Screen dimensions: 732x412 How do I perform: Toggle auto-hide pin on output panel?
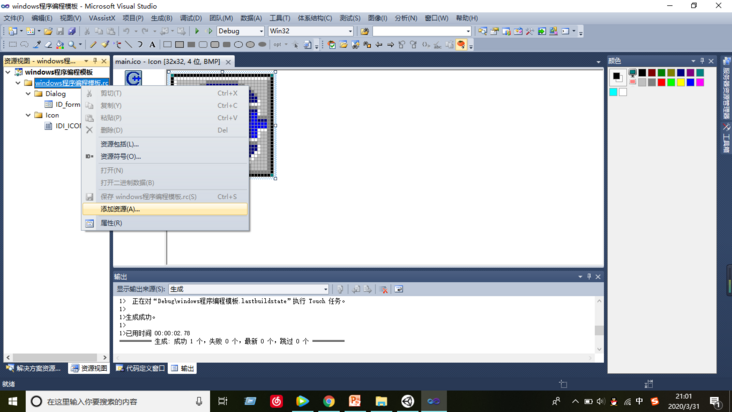(589, 277)
